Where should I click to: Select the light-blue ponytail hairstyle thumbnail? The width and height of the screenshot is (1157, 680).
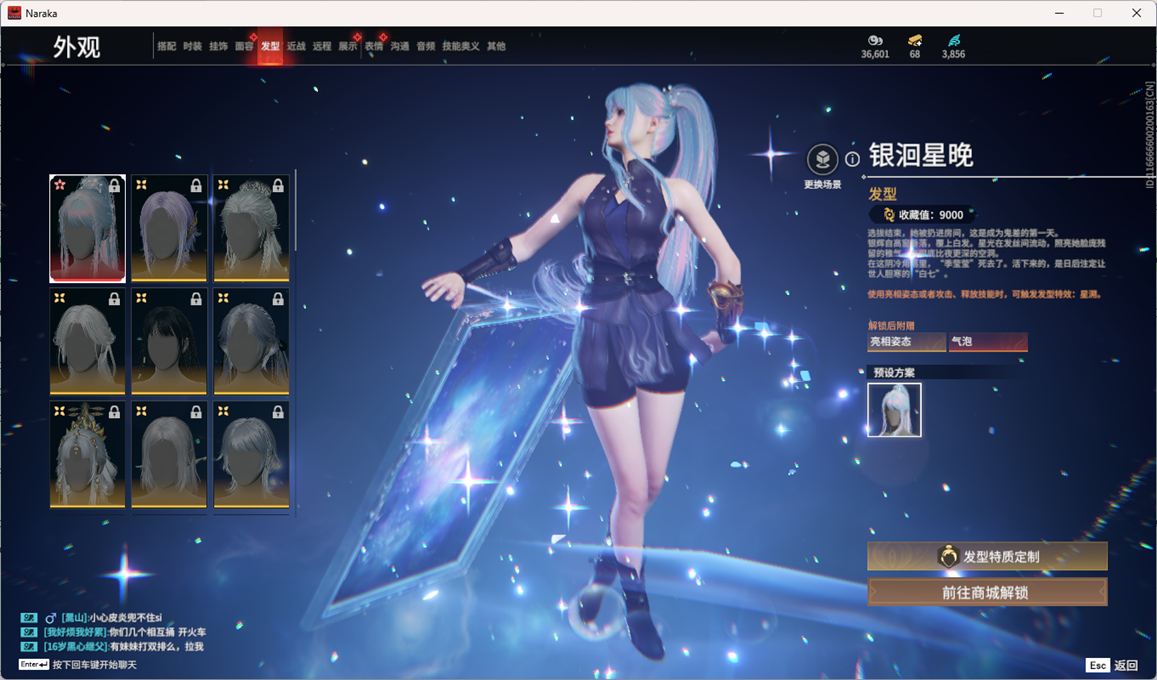pyautogui.click(x=87, y=228)
